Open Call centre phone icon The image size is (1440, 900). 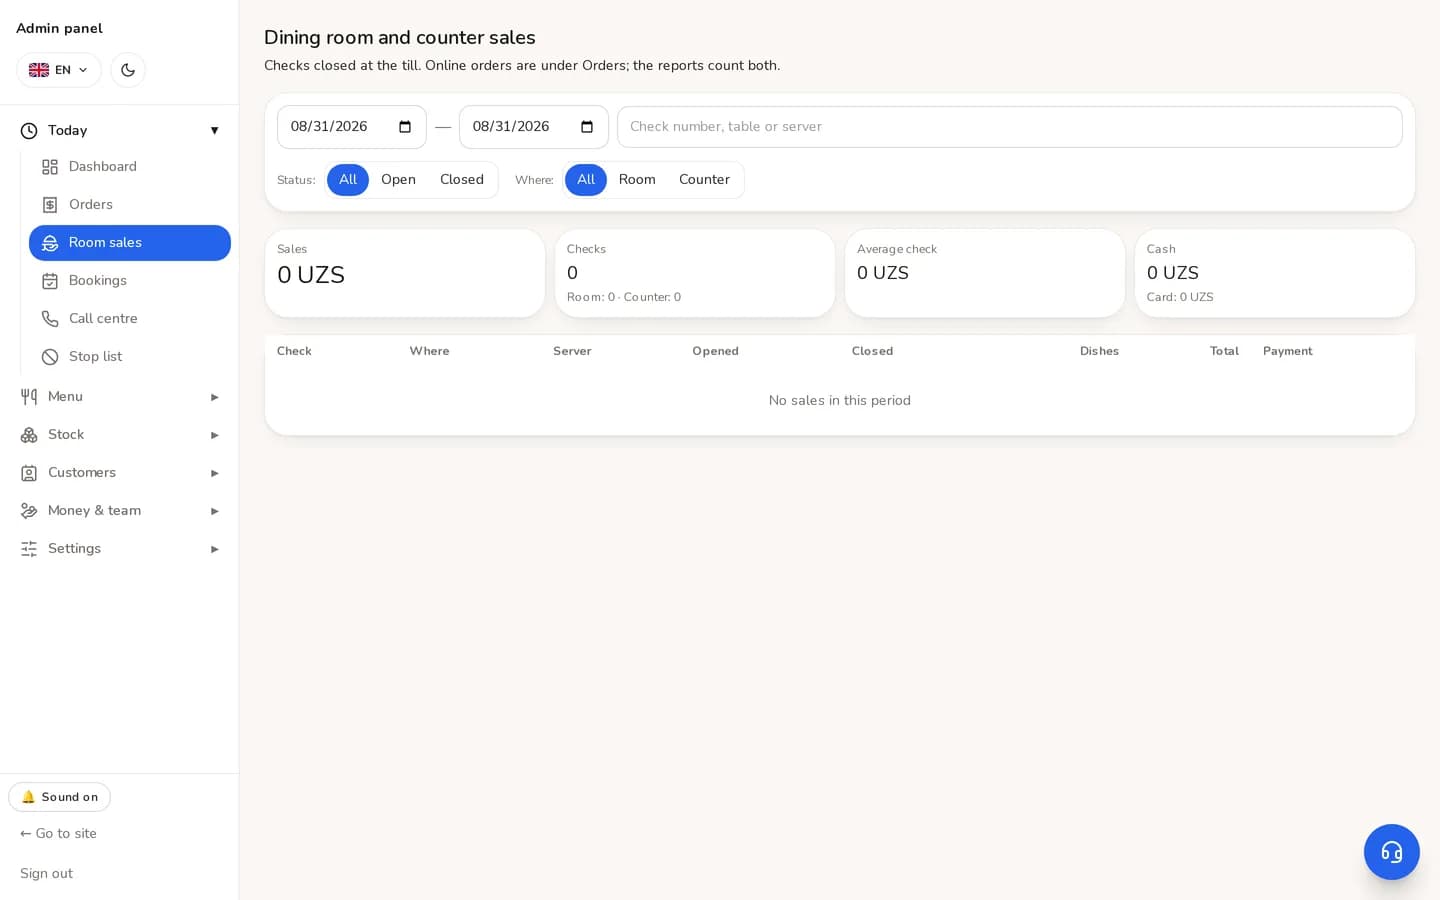(x=50, y=319)
